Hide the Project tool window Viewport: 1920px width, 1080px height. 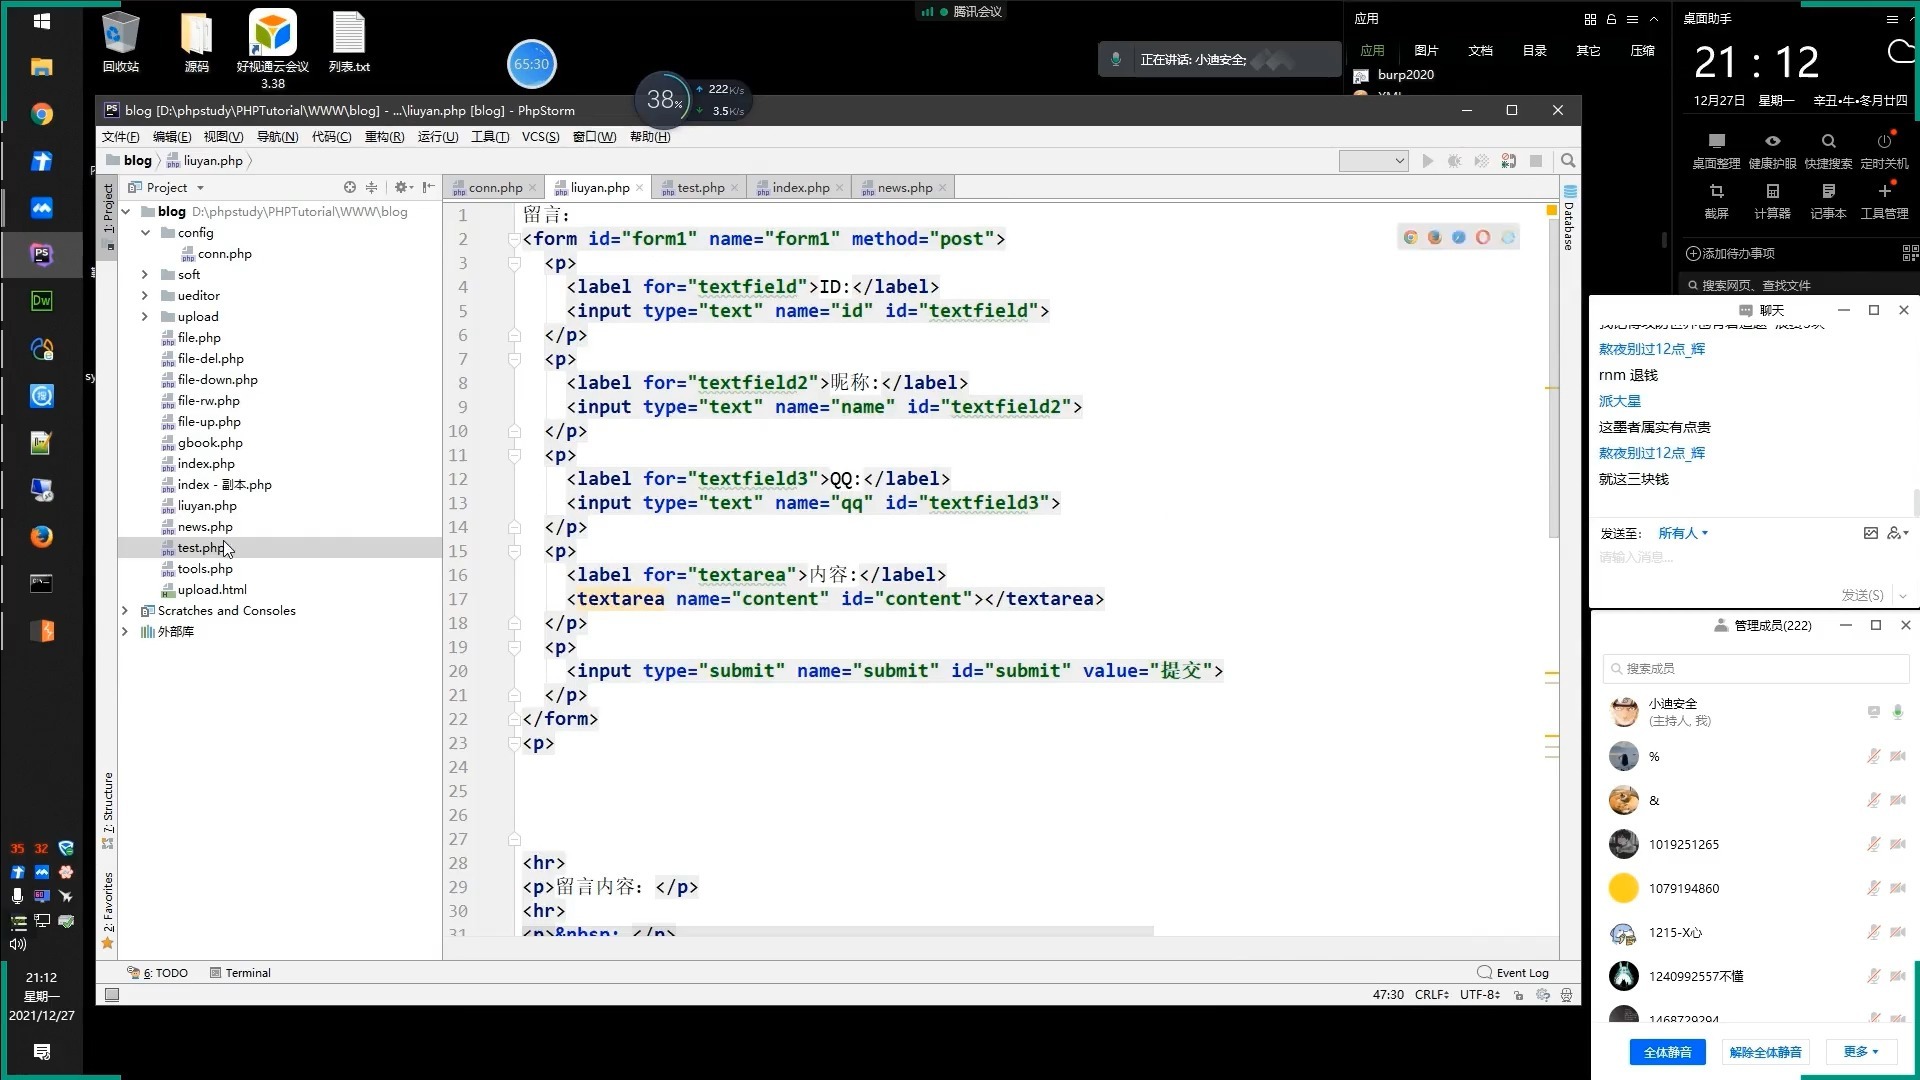(x=429, y=187)
